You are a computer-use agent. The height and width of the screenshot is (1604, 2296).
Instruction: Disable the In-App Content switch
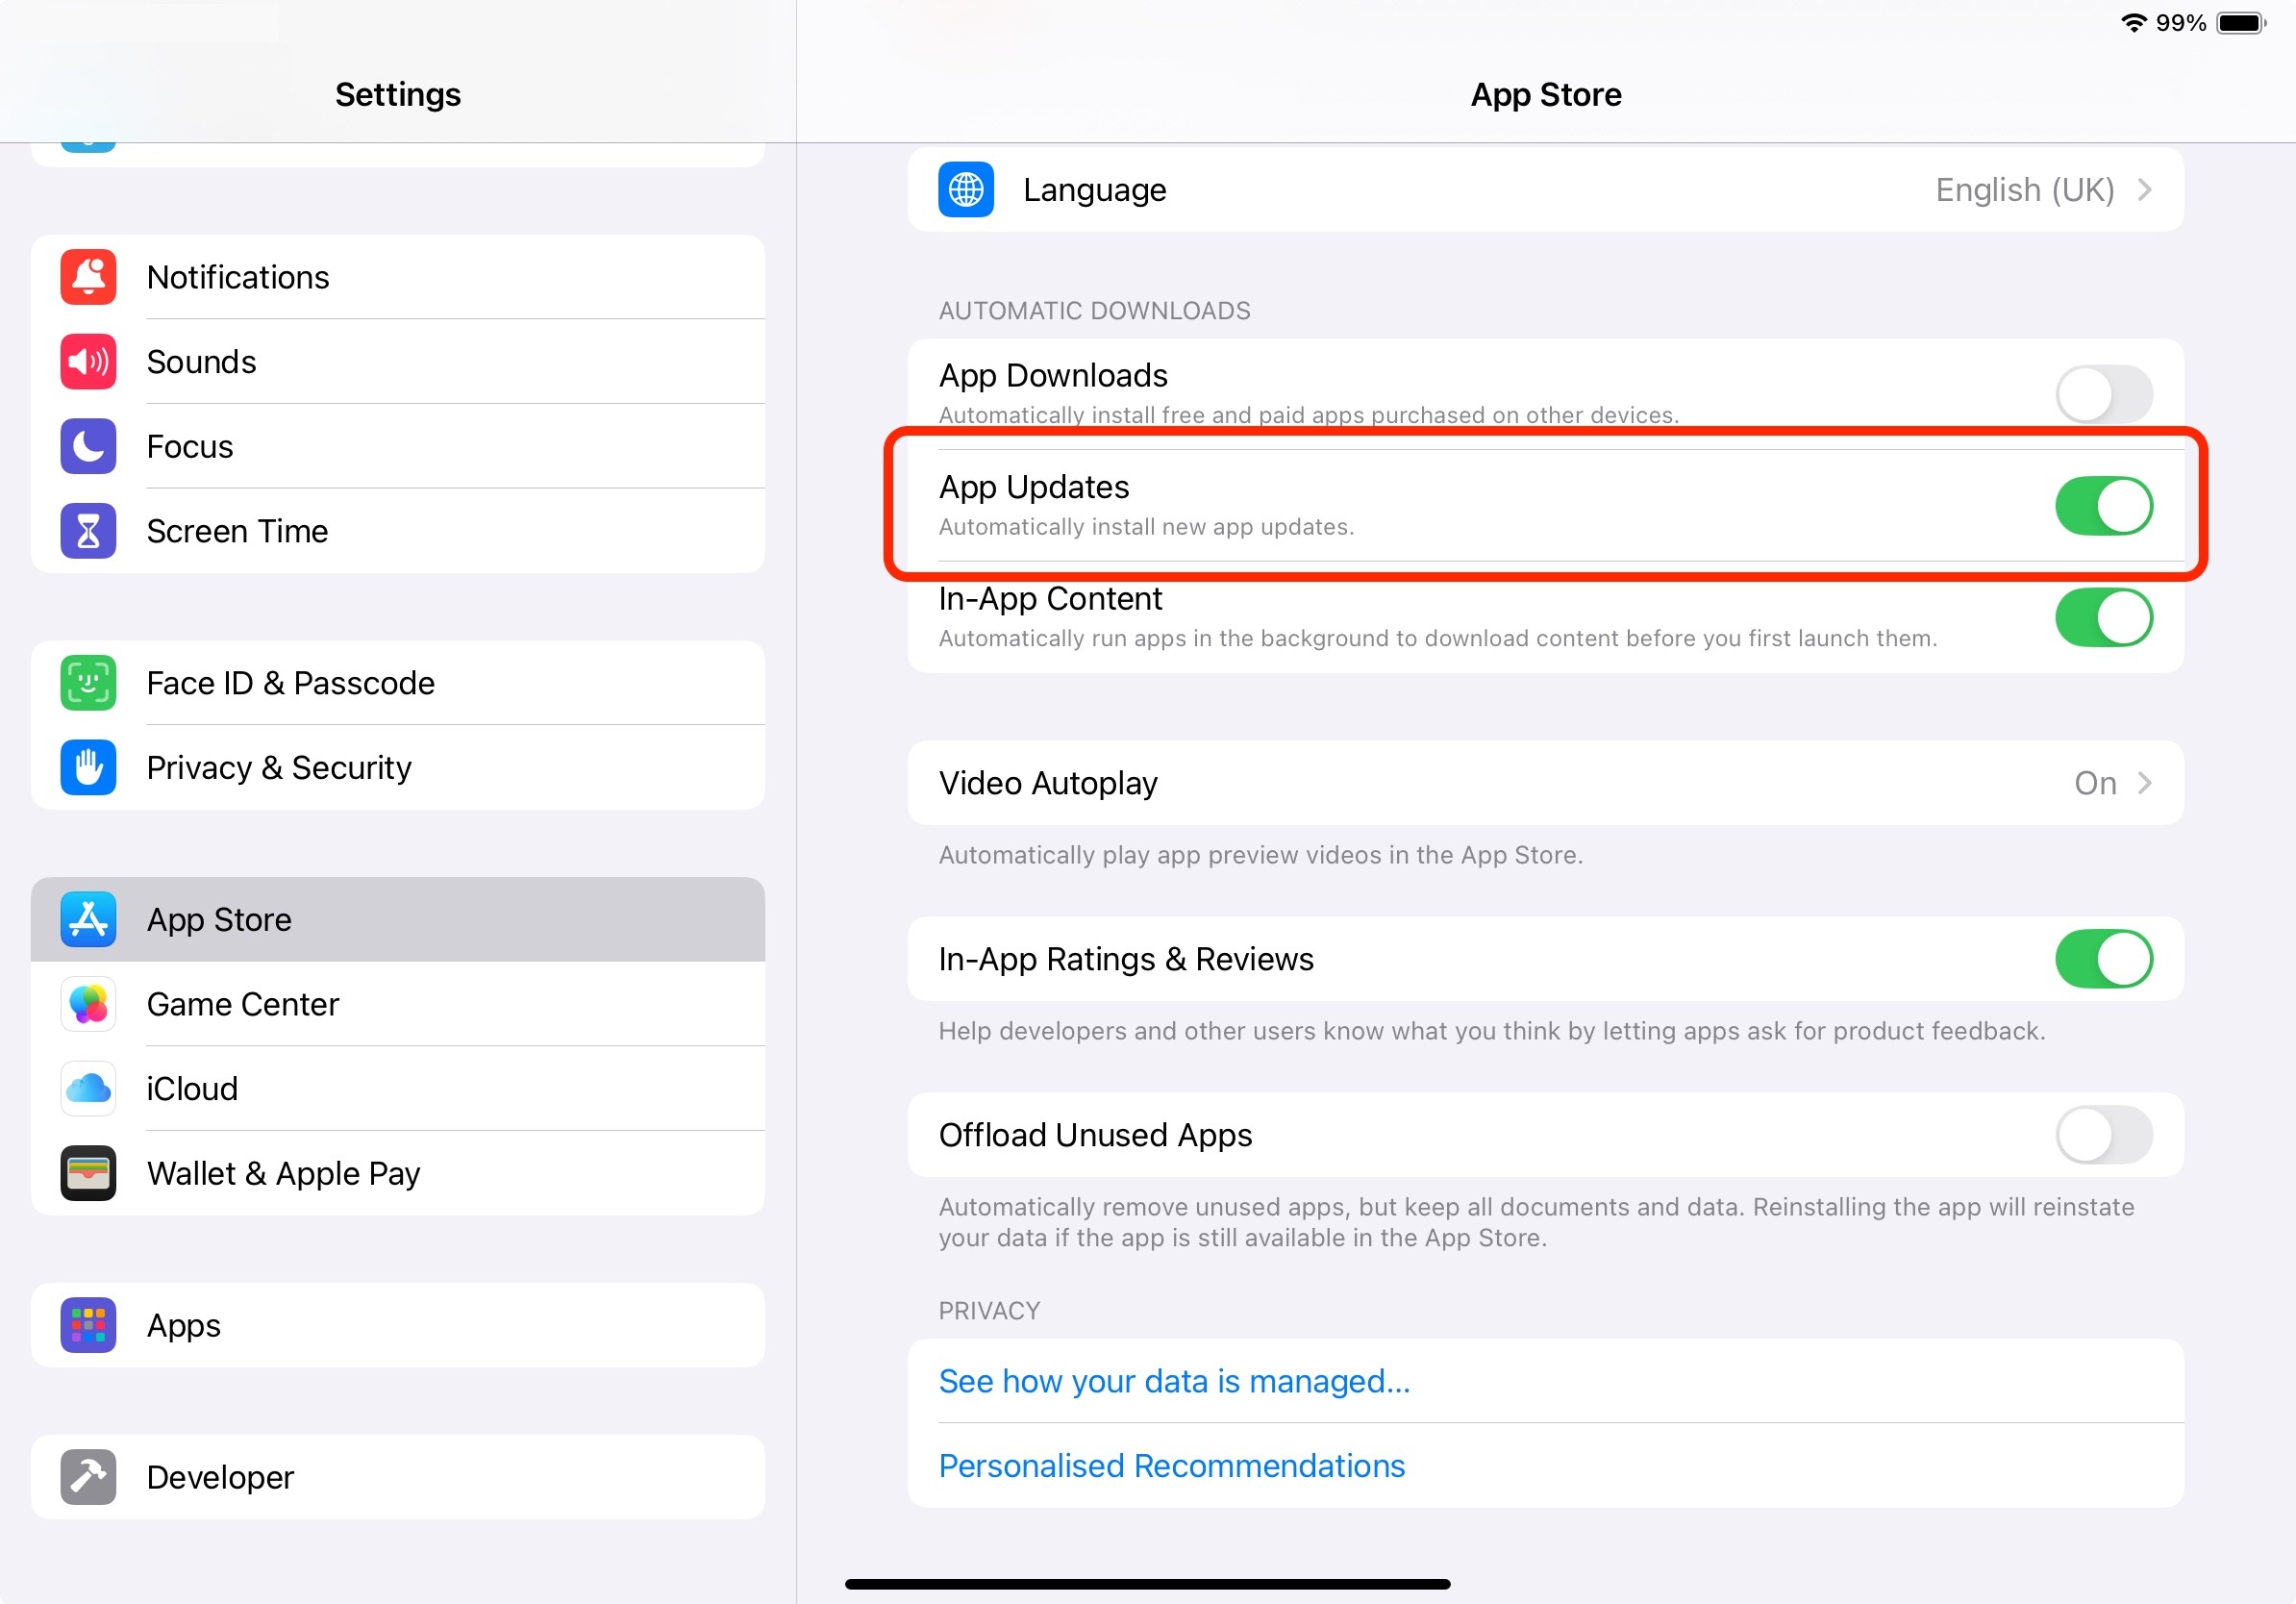pyautogui.click(x=2103, y=617)
